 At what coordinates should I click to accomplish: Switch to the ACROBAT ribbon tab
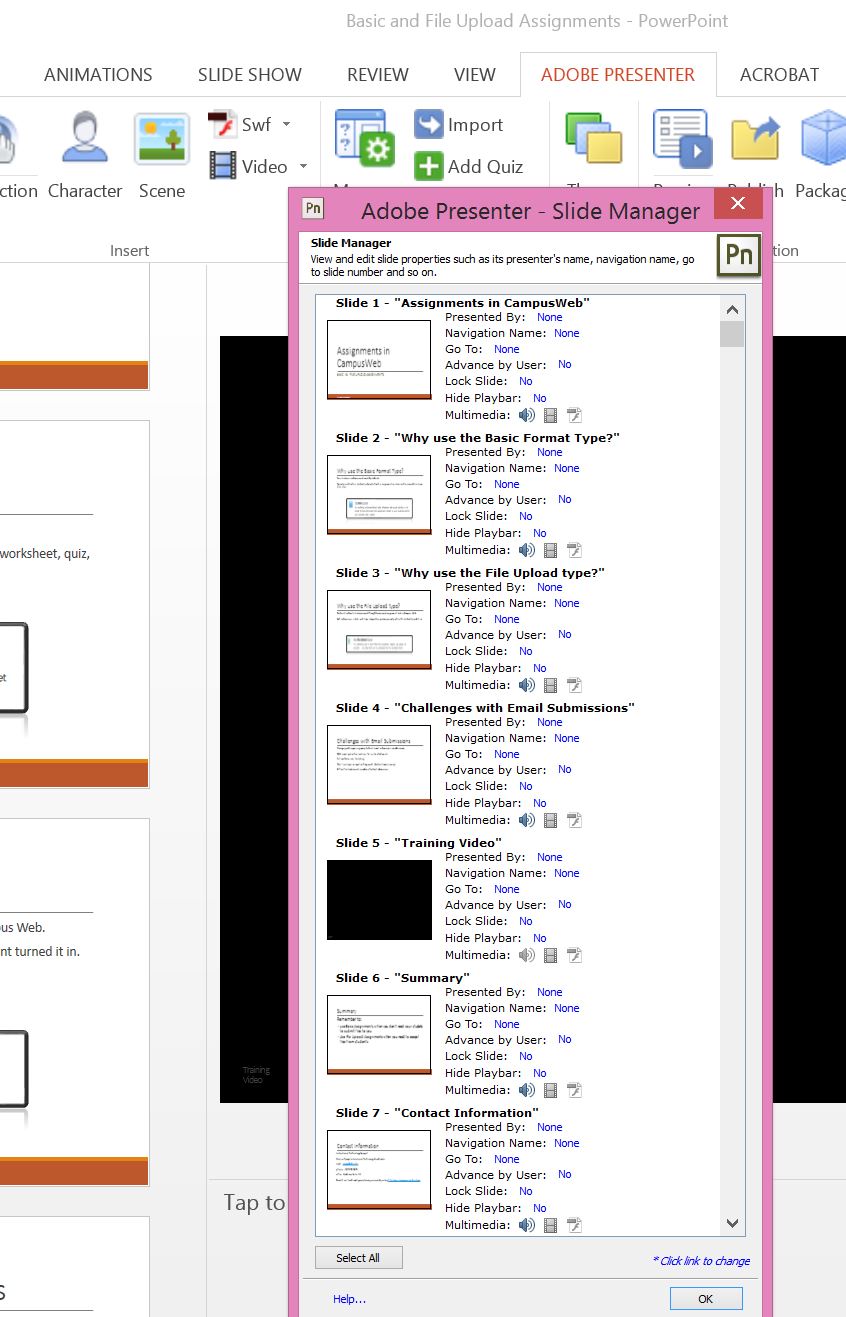click(x=781, y=74)
